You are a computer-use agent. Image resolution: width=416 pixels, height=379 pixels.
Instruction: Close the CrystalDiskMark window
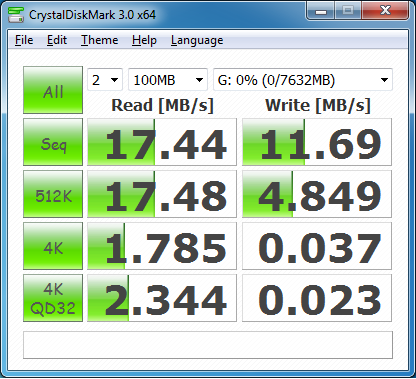pyautogui.click(x=385, y=11)
